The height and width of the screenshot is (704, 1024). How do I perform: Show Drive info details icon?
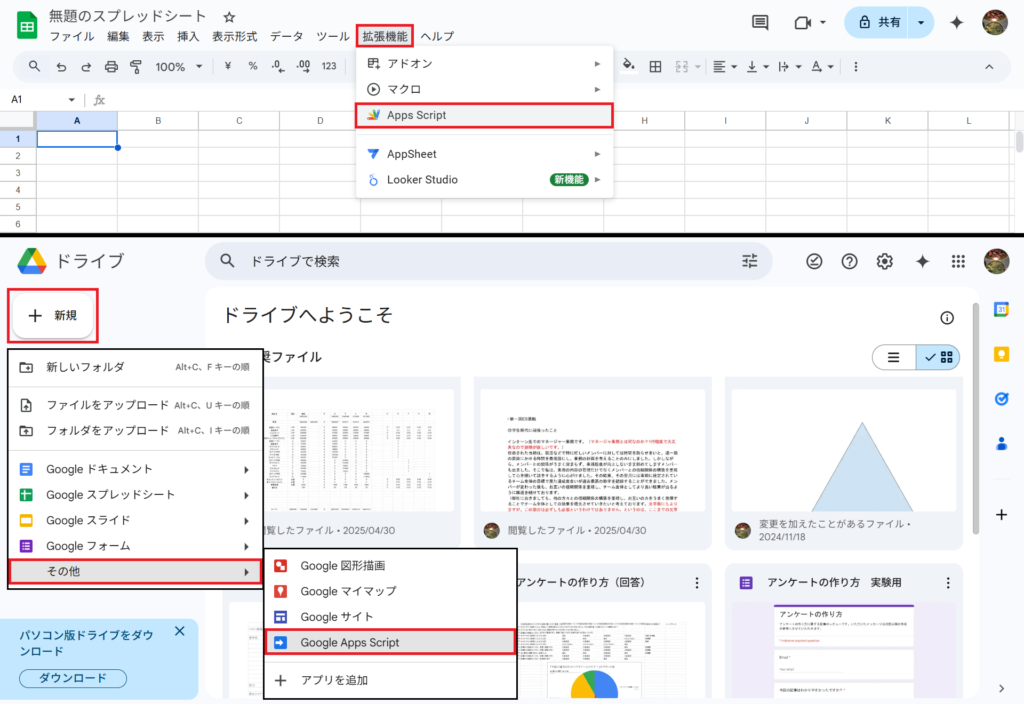(947, 318)
